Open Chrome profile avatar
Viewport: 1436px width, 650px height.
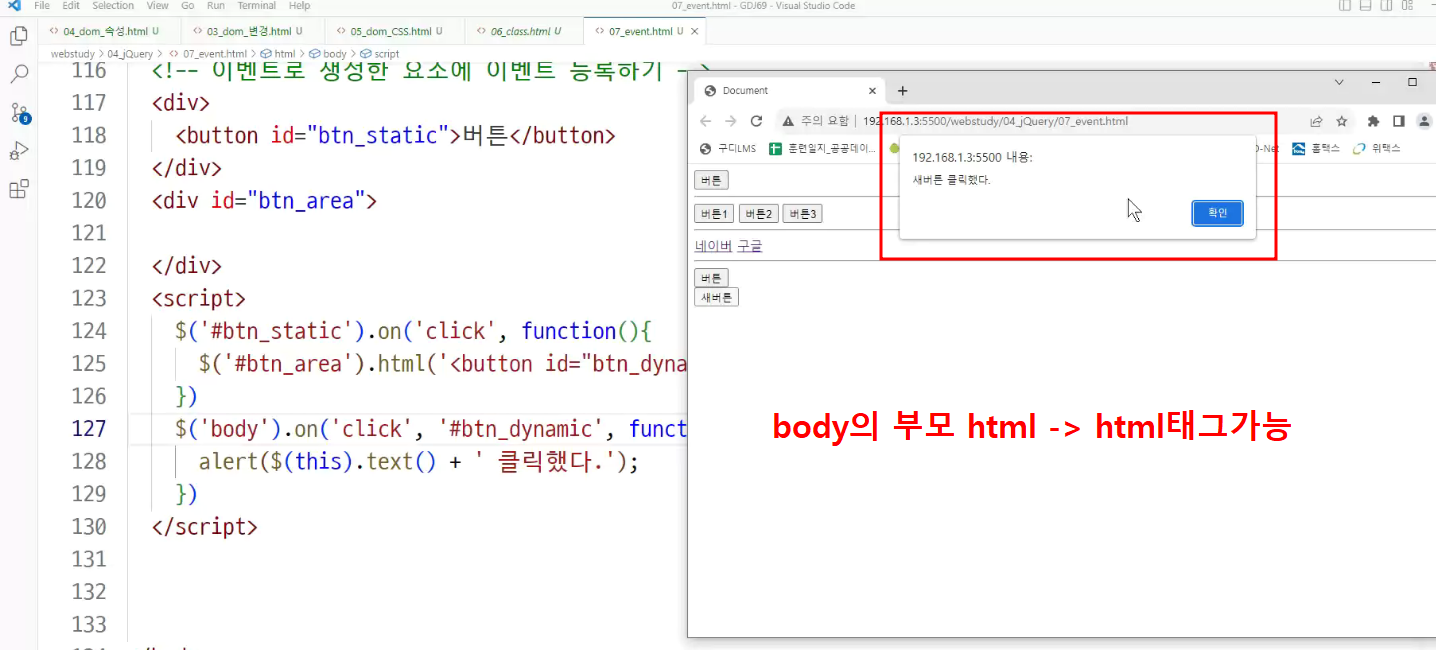(1424, 121)
